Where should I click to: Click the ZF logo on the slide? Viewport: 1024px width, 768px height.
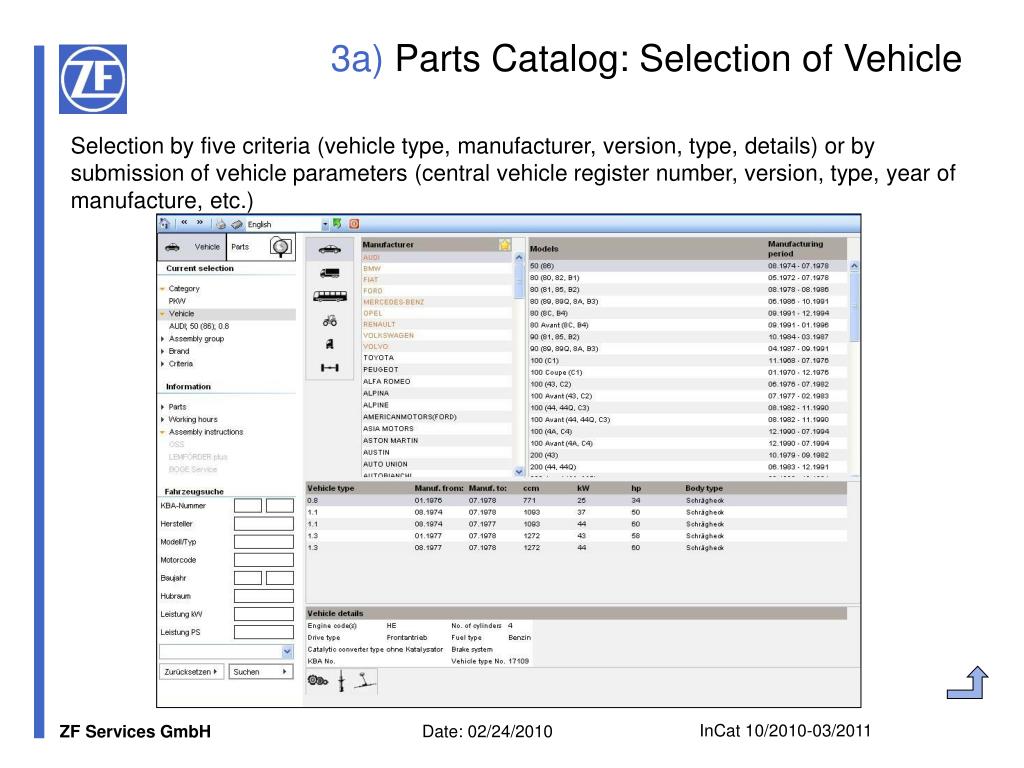pyautogui.click(x=93, y=79)
